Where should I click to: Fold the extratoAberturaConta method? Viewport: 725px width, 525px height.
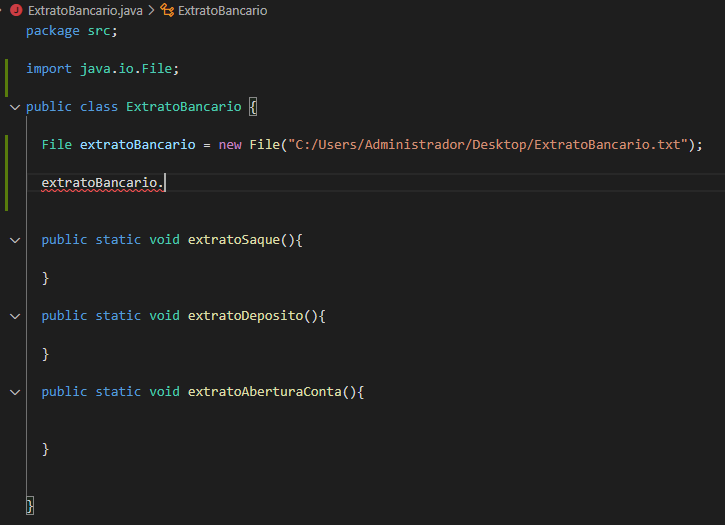click(15, 392)
